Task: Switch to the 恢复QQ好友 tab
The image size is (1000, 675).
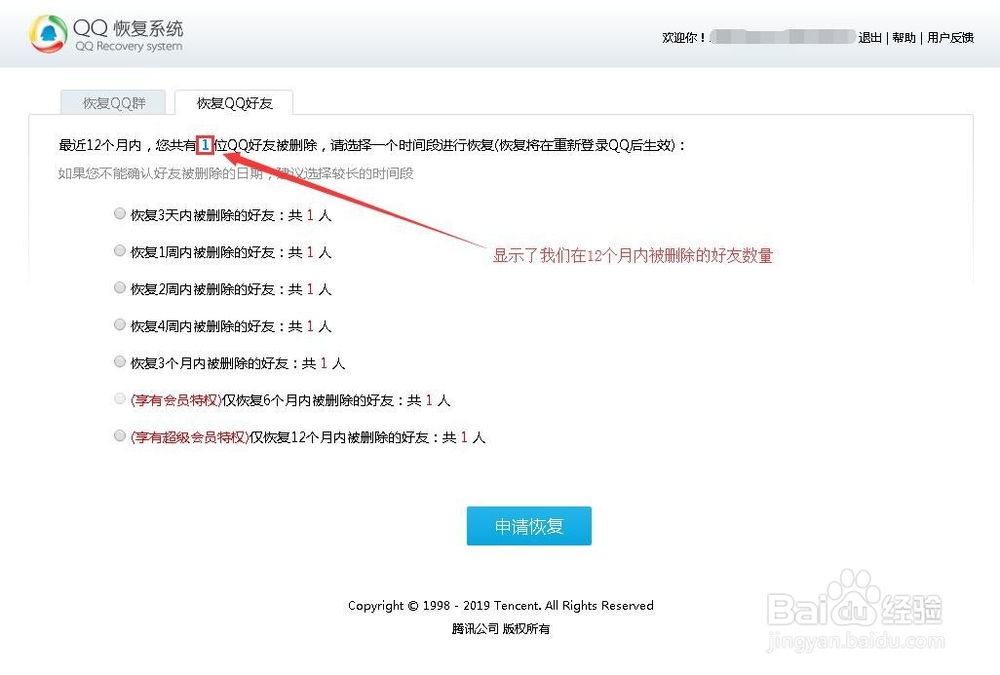Action: pyautogui.click(x=233, y=102)
